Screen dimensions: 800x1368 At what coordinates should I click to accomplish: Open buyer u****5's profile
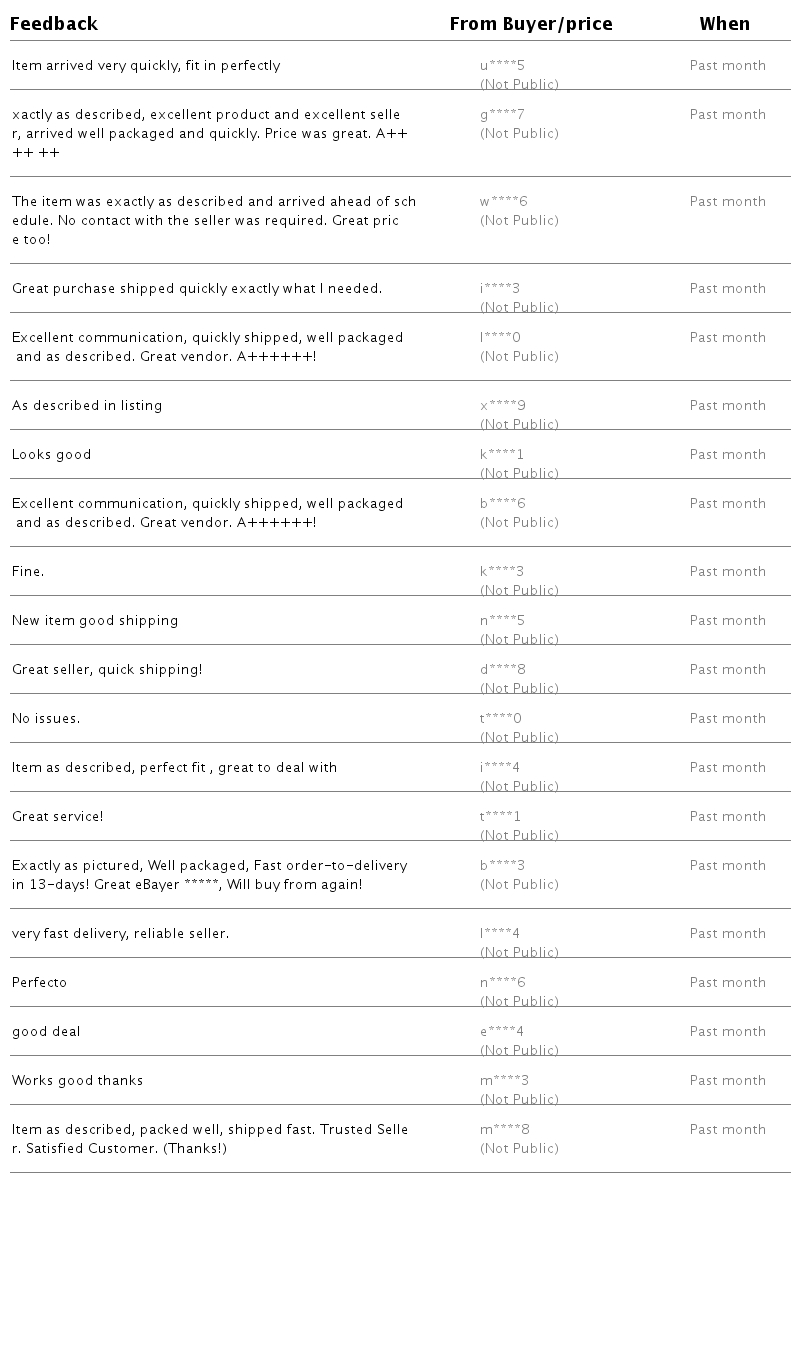click(x=502, y=66)
